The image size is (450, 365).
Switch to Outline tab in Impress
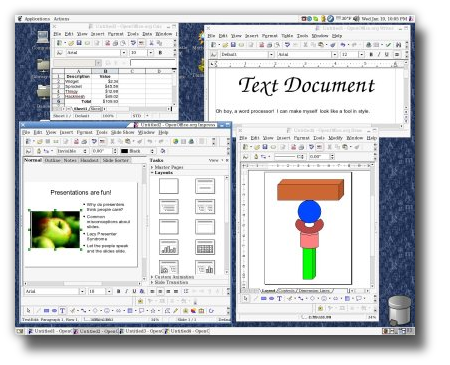point(53,160)
